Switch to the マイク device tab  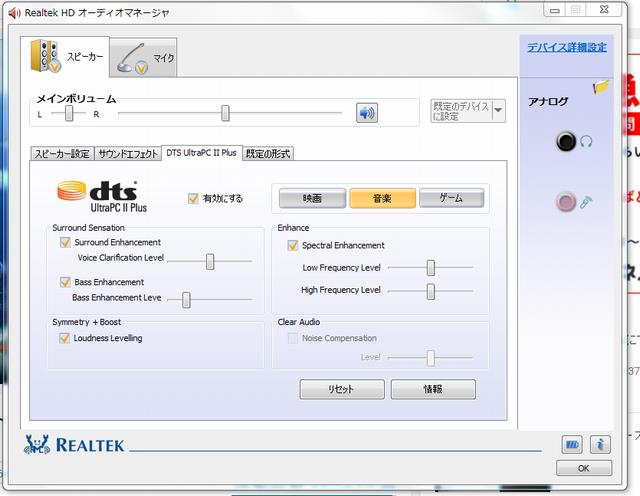pos(143,58)
